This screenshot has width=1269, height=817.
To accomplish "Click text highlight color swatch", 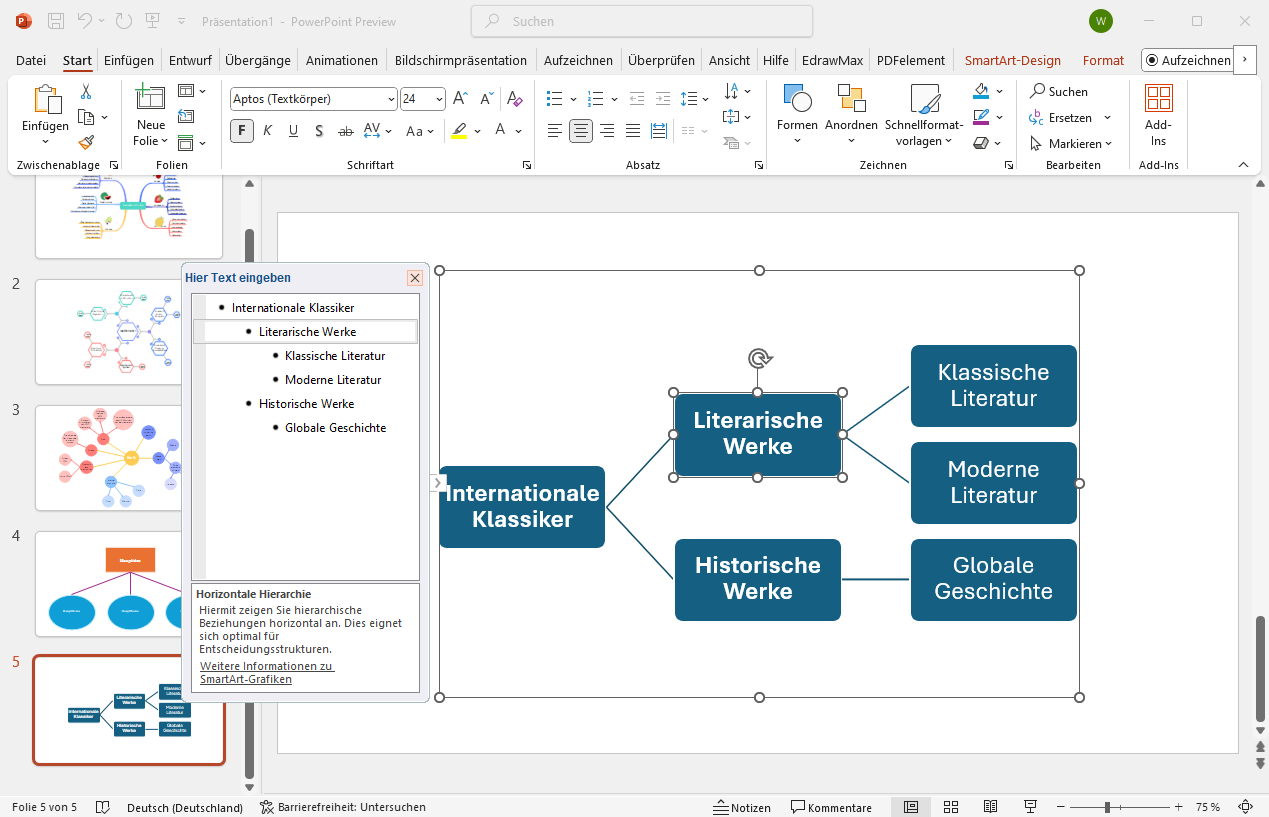I will (459, 131).
